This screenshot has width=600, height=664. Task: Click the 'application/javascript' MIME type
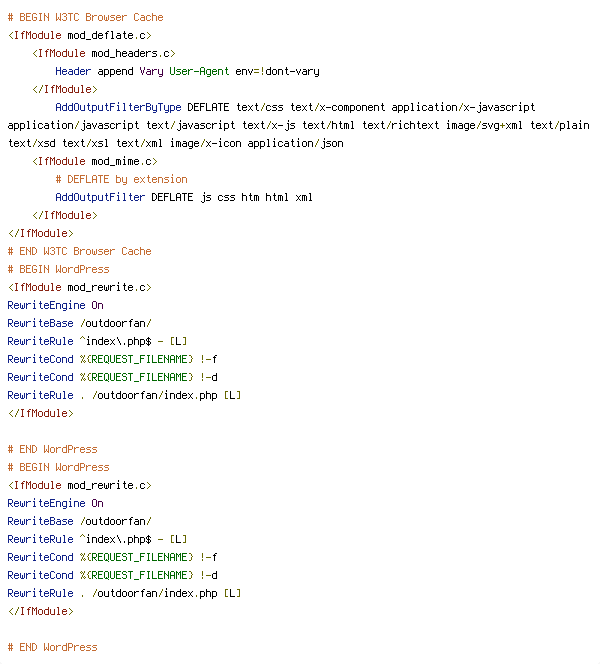[x=73, y=125]
